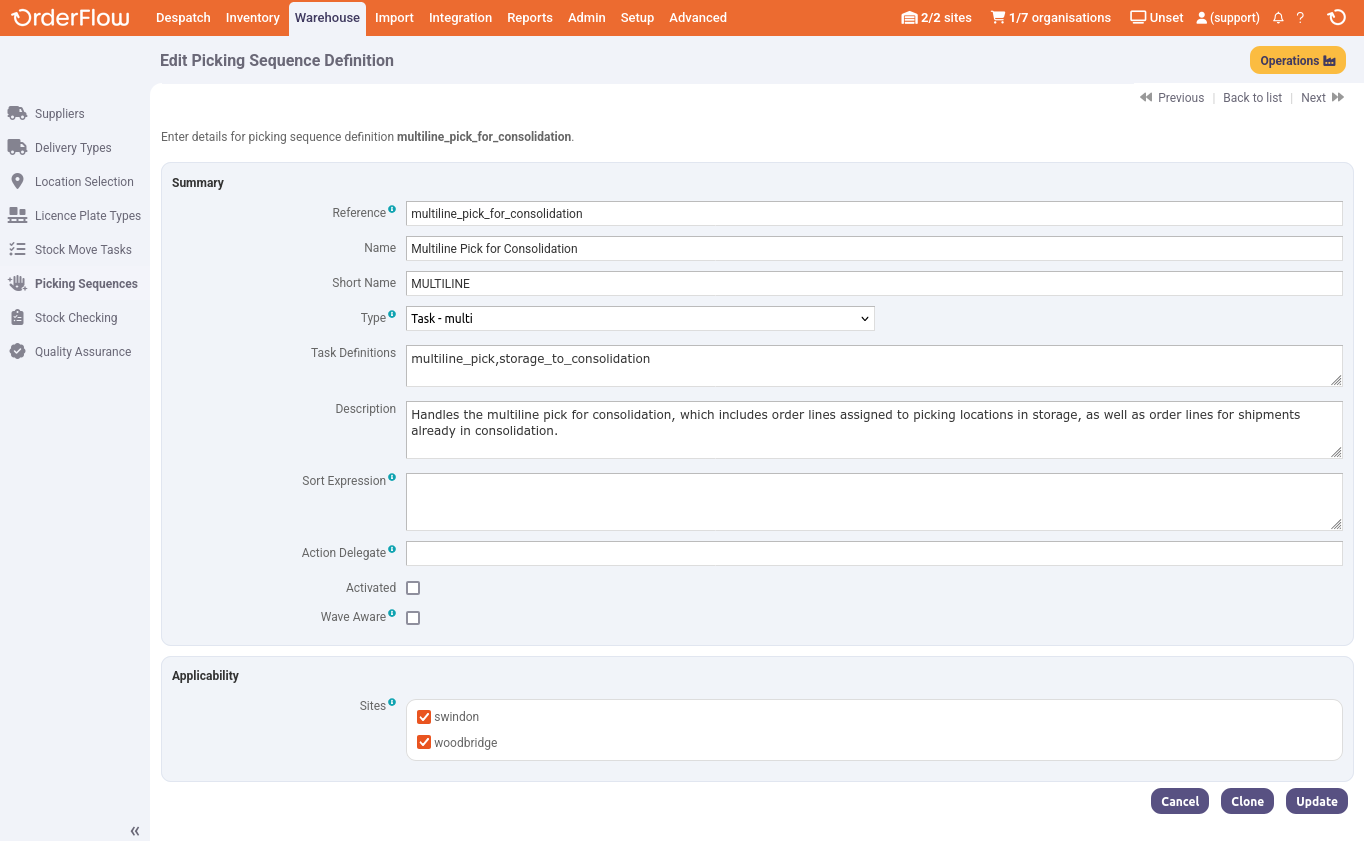Viewport: 1364px width, 852px height.
Task: Click the Suppliers truck icon in sidebar
Action: (17, 113)
